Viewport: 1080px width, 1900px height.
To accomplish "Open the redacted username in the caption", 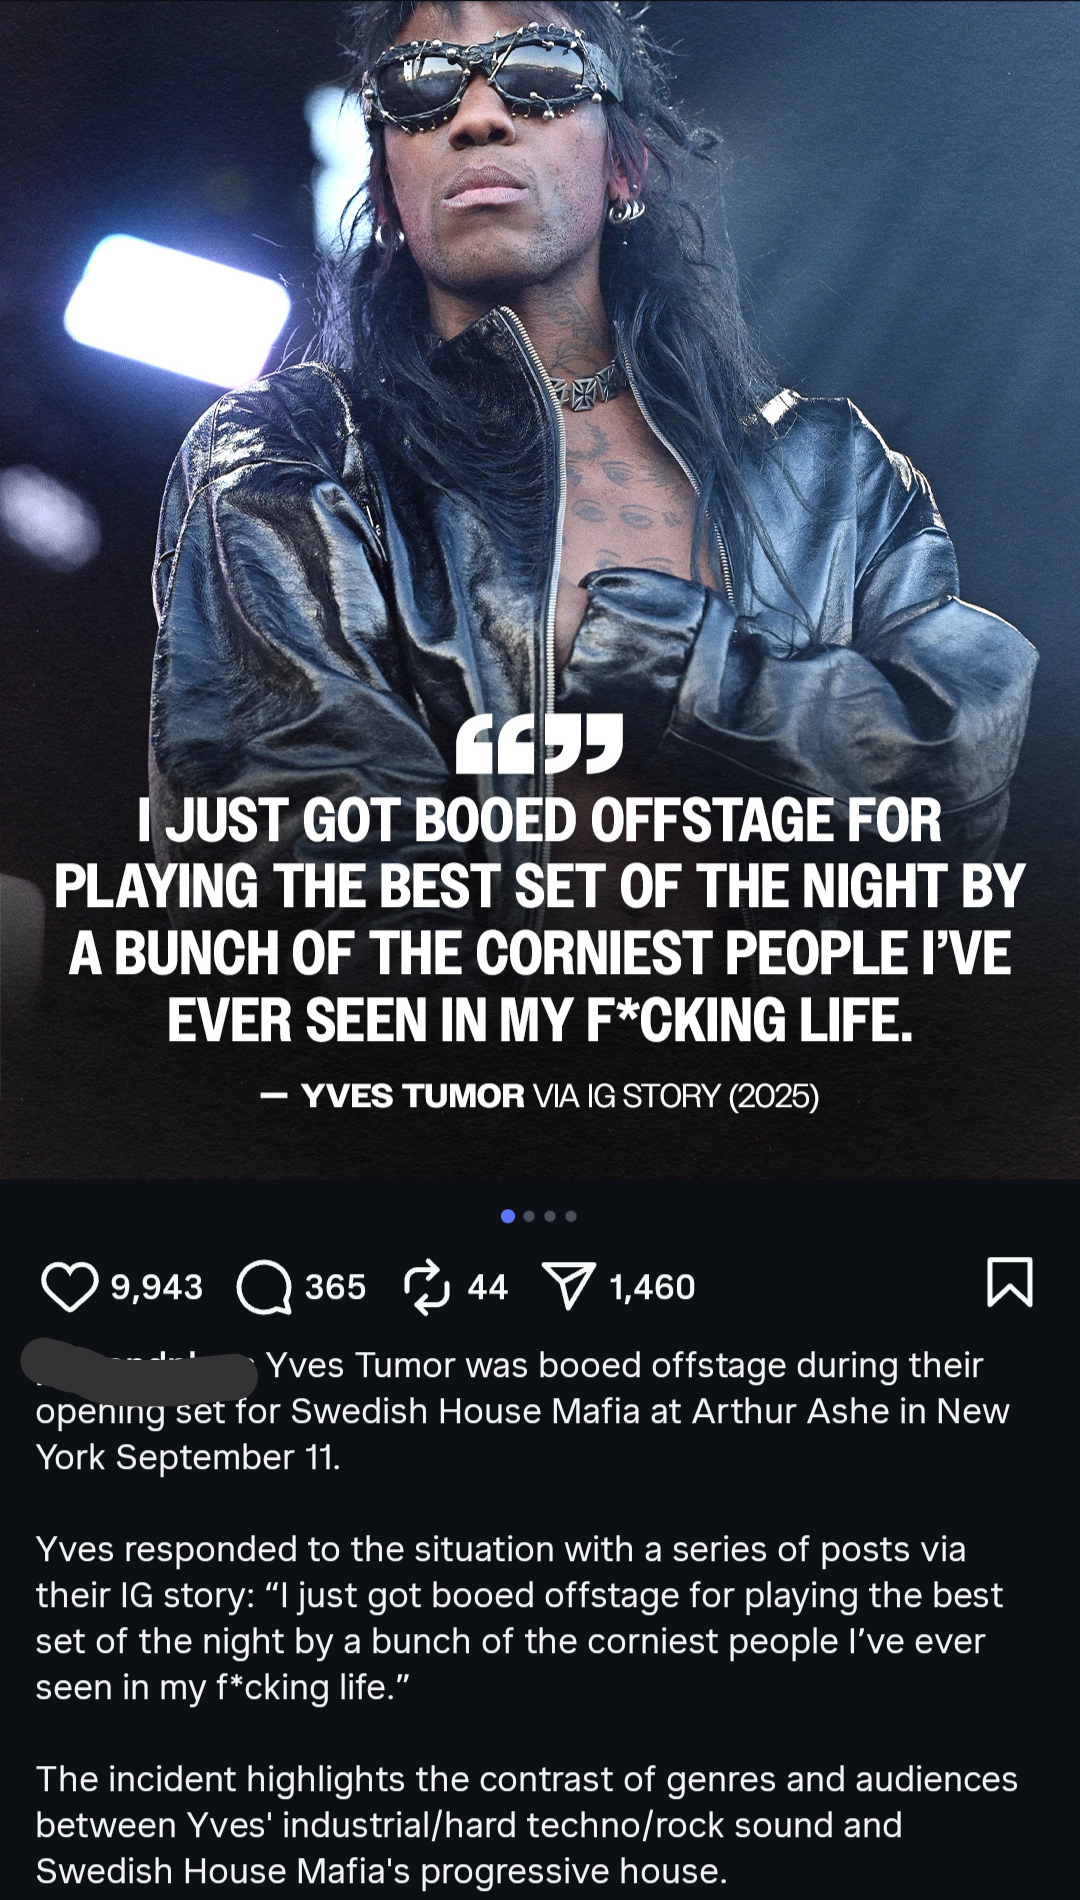I will tap(140, 1367).
